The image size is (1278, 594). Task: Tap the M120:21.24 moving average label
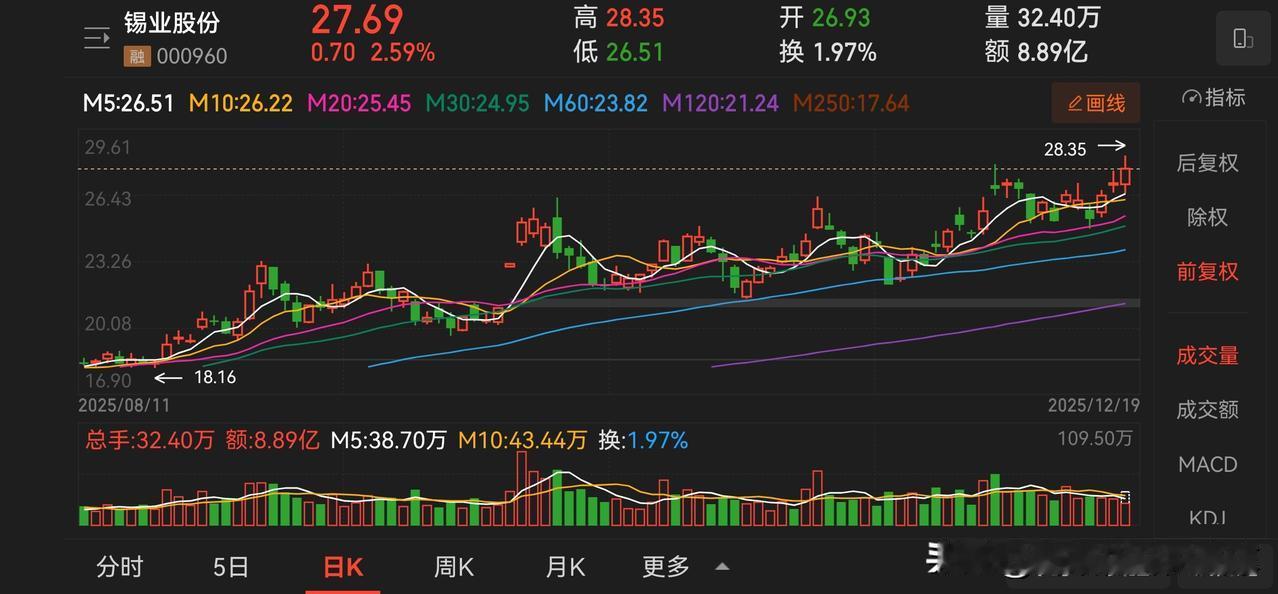click(720, 103)
